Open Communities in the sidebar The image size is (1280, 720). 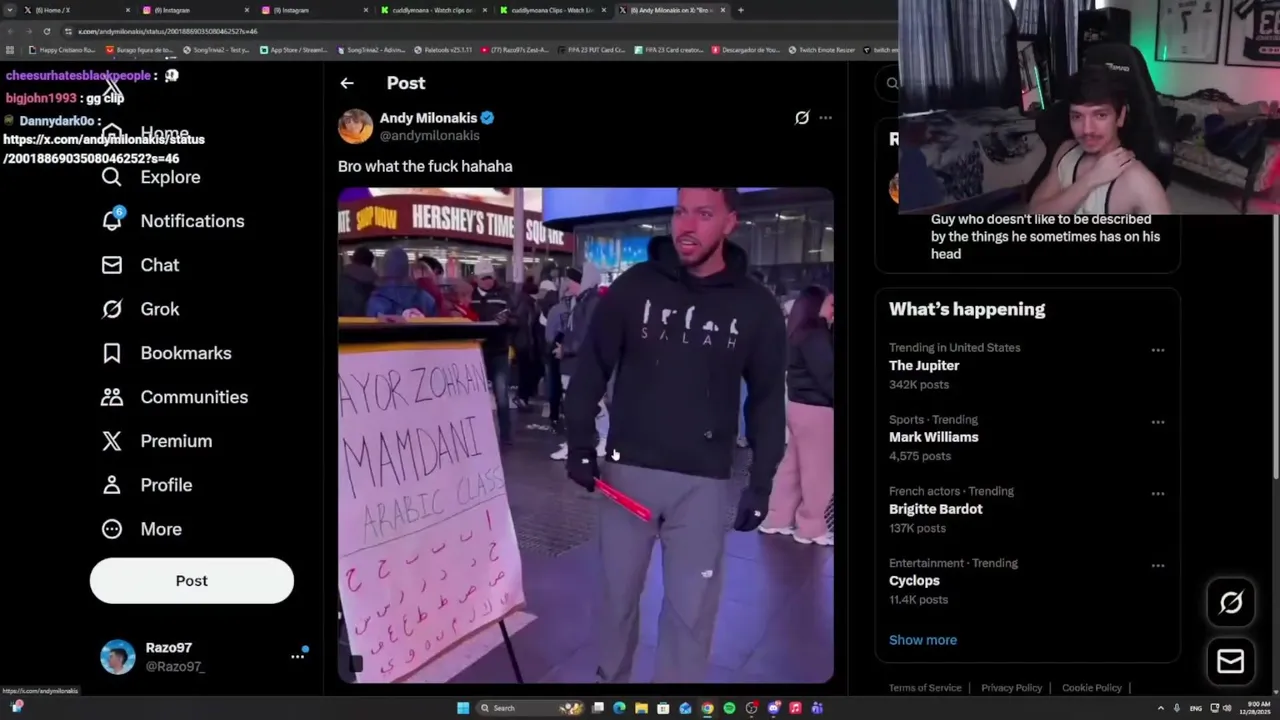(174, 397)
